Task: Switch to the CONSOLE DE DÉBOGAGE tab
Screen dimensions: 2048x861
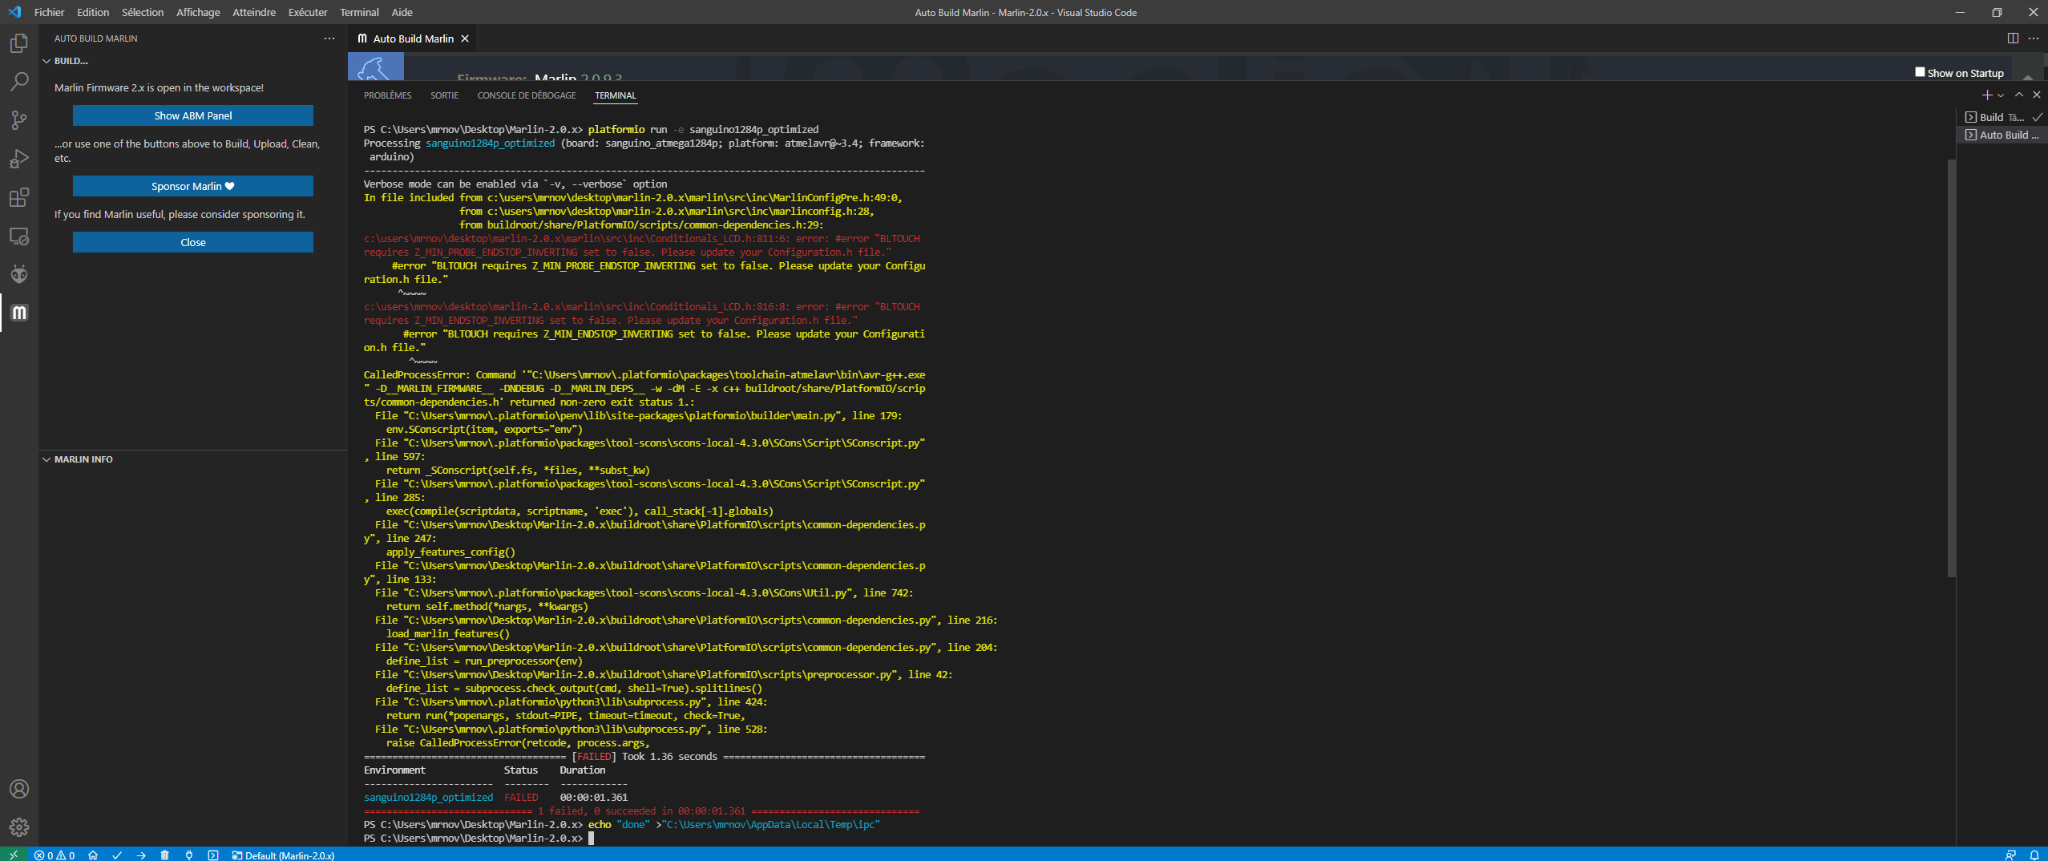Action: [x=526, y=96]
